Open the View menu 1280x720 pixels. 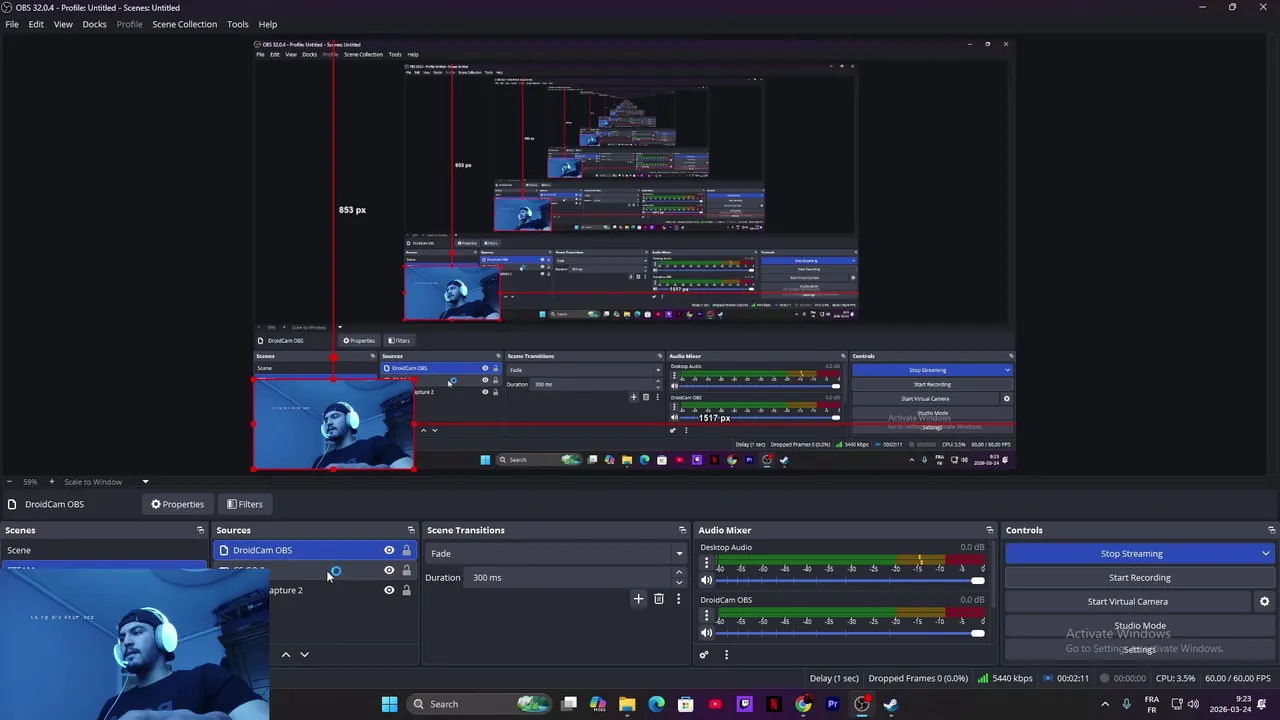tap(63, 24)
